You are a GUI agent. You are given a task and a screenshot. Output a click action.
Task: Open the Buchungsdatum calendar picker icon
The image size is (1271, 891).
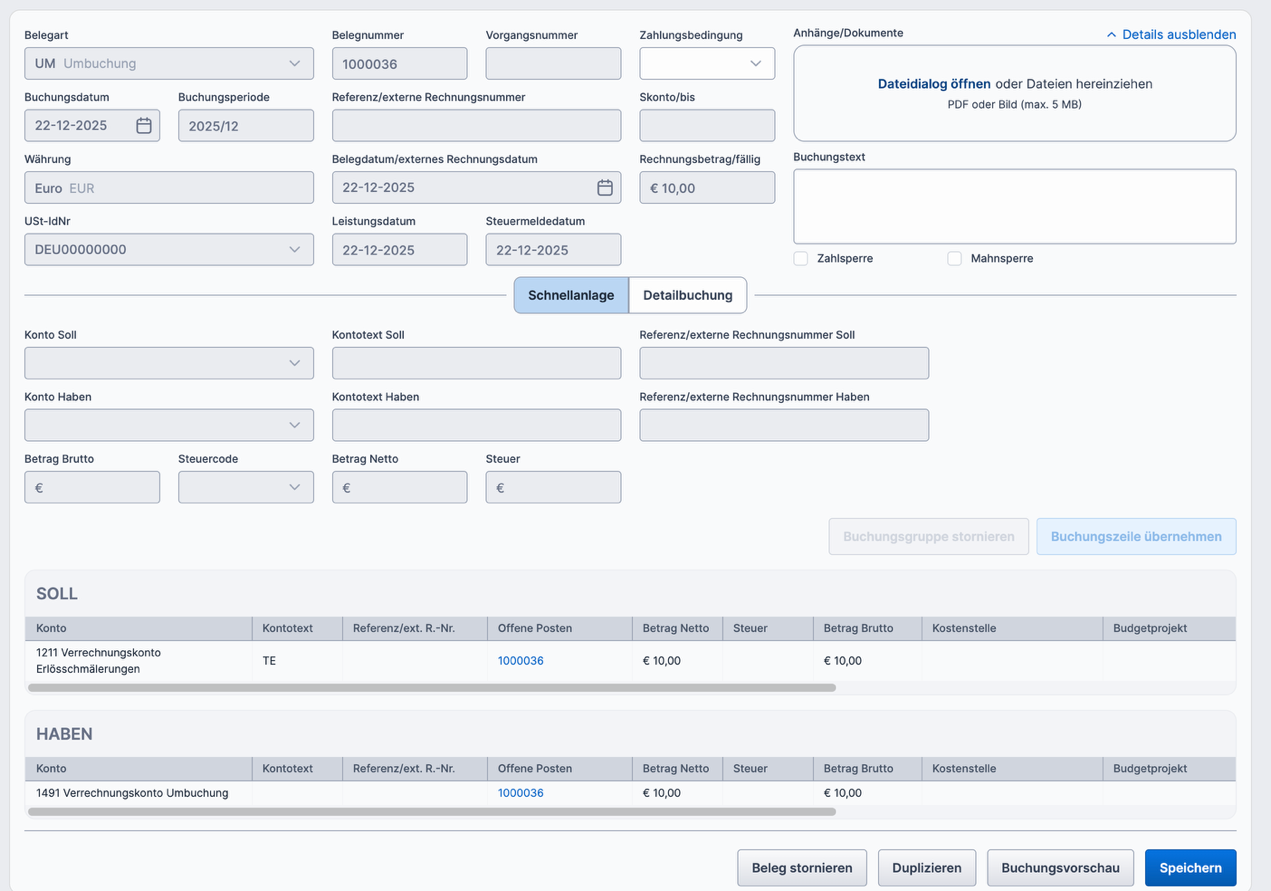(x=144, y=126)
